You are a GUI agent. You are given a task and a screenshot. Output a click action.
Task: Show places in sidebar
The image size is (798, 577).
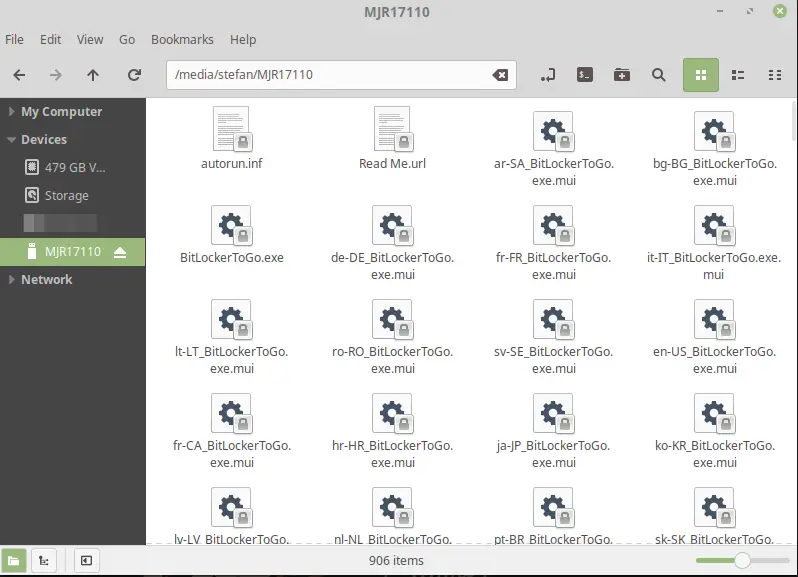[14, 560]
